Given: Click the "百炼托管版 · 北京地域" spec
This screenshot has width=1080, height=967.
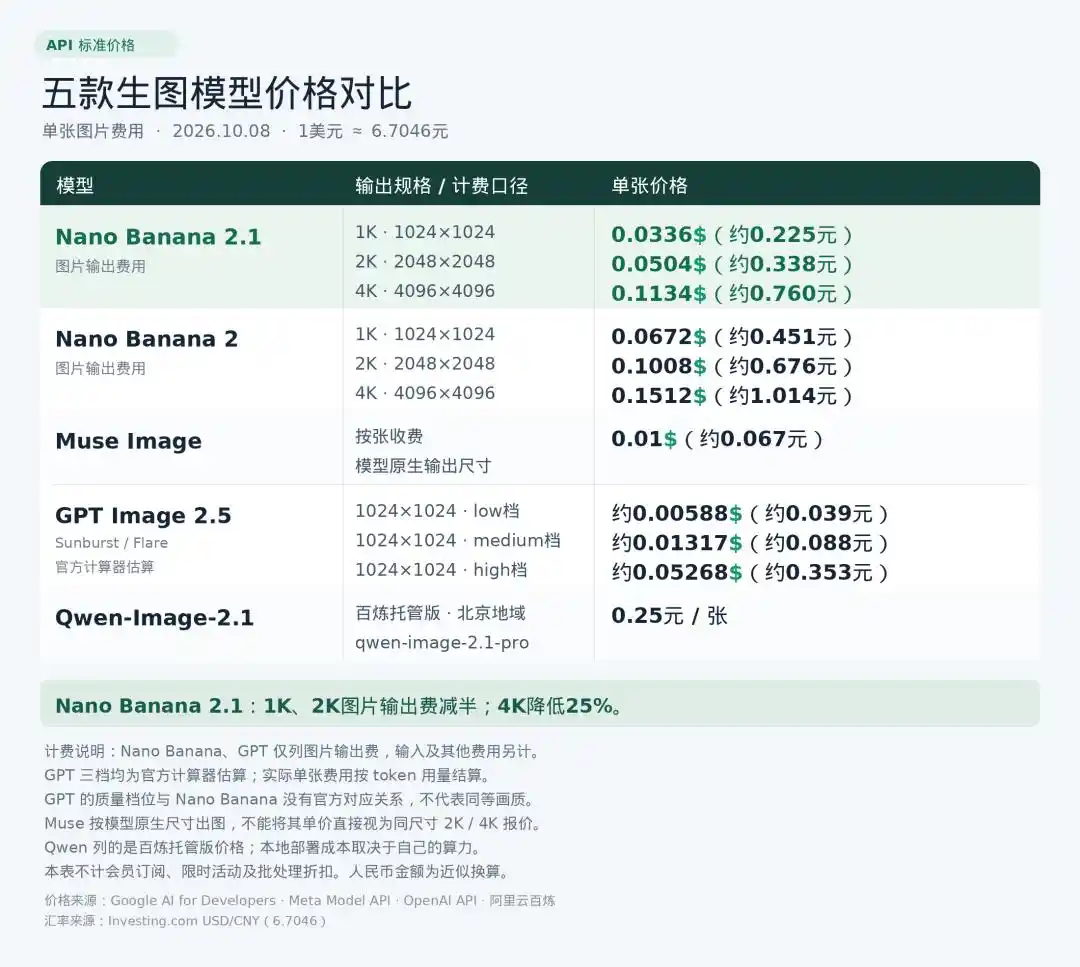Looking at the screenshot, I should pos(441,613).
